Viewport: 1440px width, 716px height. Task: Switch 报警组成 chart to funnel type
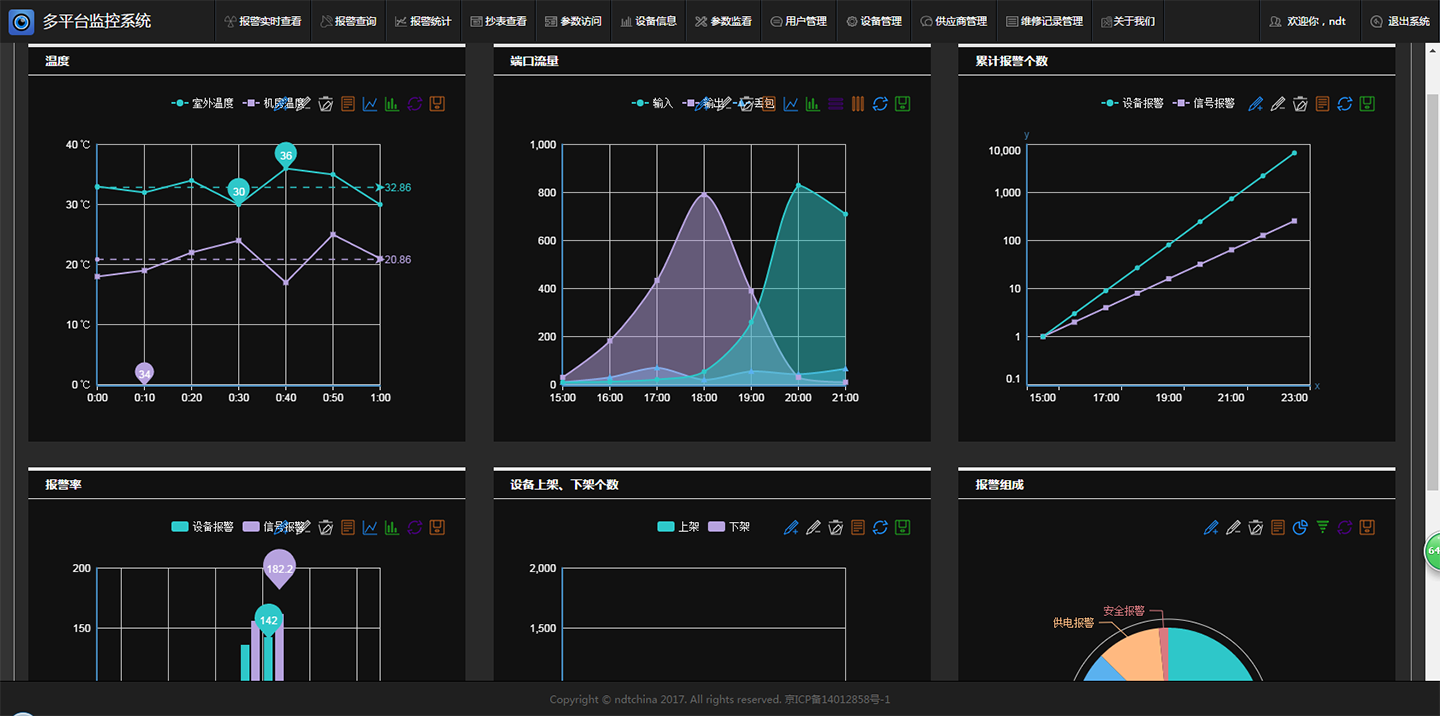(x=1322, y=527)
